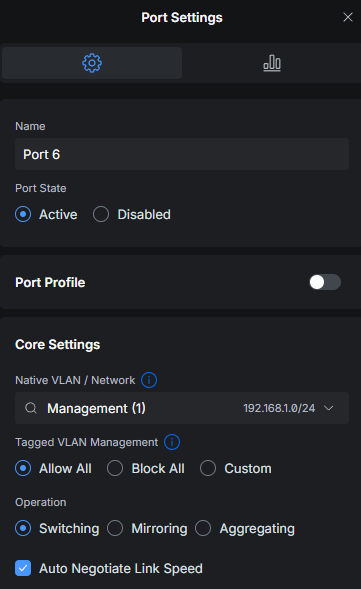Viewport: 361px width, 589px height.
Task: Click Tagged VLAN Management info icon
Action: click(172, 442)
